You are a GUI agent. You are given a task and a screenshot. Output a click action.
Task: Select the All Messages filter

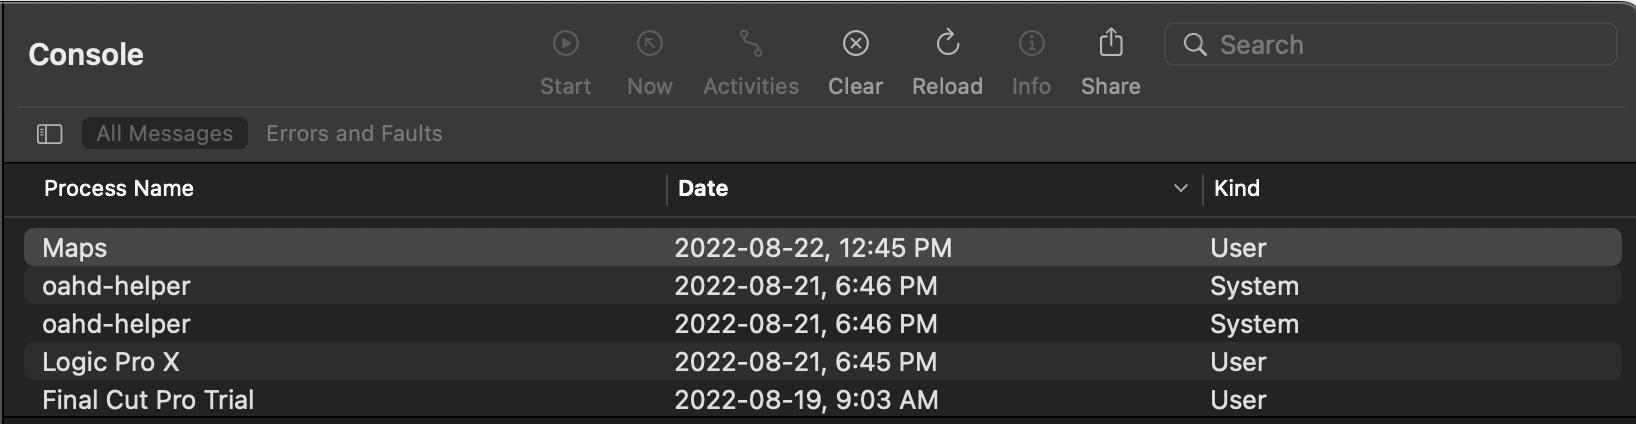[x=165, y=134]
